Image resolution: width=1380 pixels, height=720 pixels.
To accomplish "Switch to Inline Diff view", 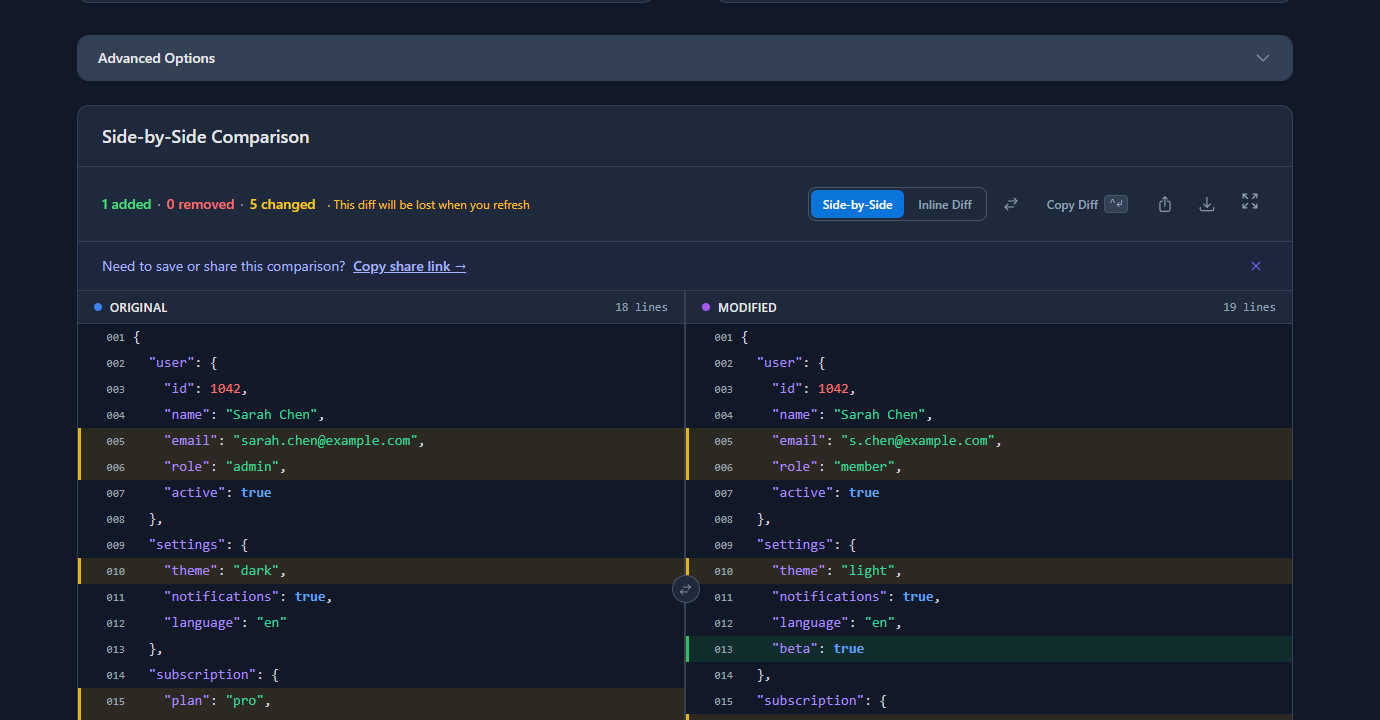I will (x=944, y=204).
